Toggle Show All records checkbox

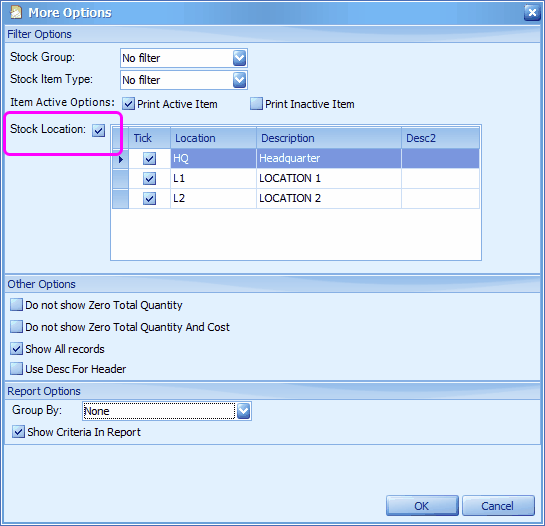pos(16,348)
